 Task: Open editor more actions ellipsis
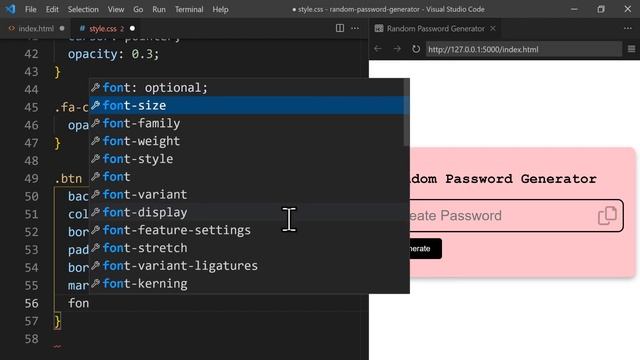(355, 28)
